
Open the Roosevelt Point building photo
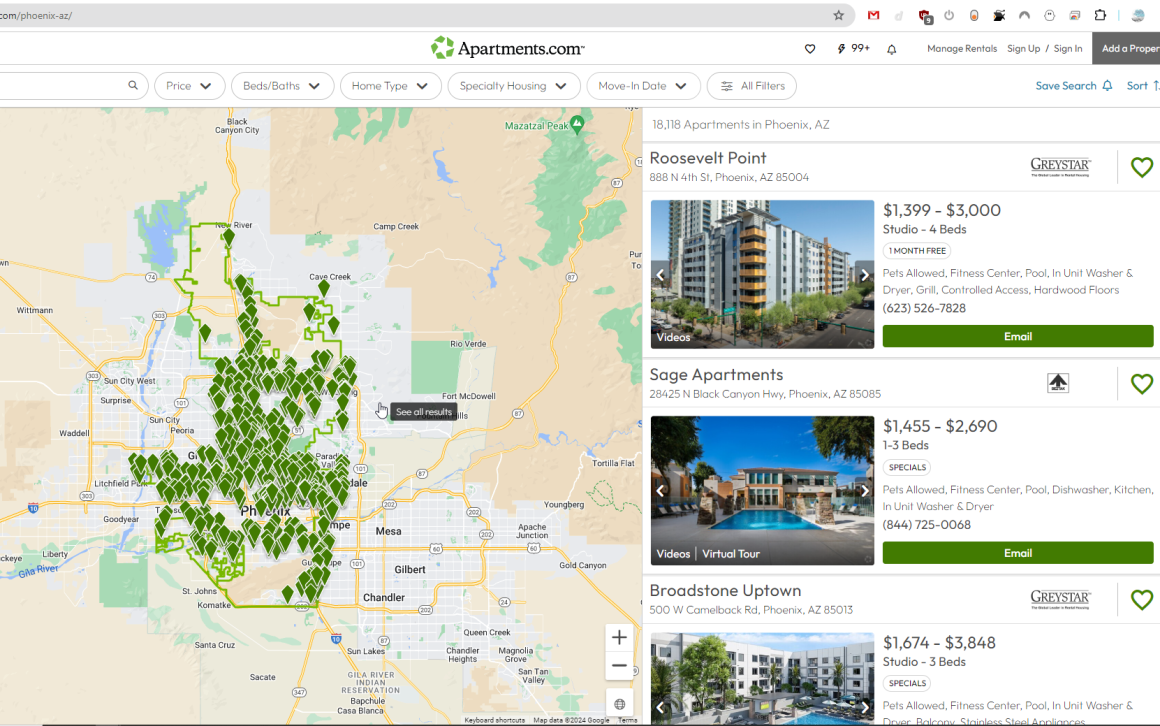pos(762,274)
